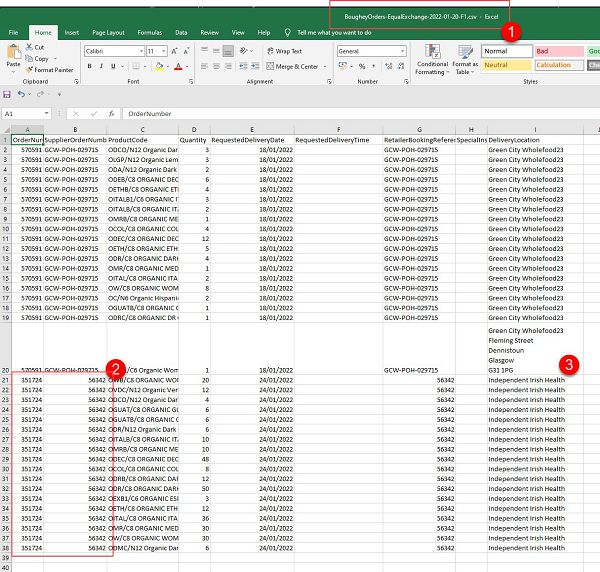Image resolution: width=600 pixels, height=572 pixels.
Task: Switch to the Formulas tab
Action: [x=150, y=33]
